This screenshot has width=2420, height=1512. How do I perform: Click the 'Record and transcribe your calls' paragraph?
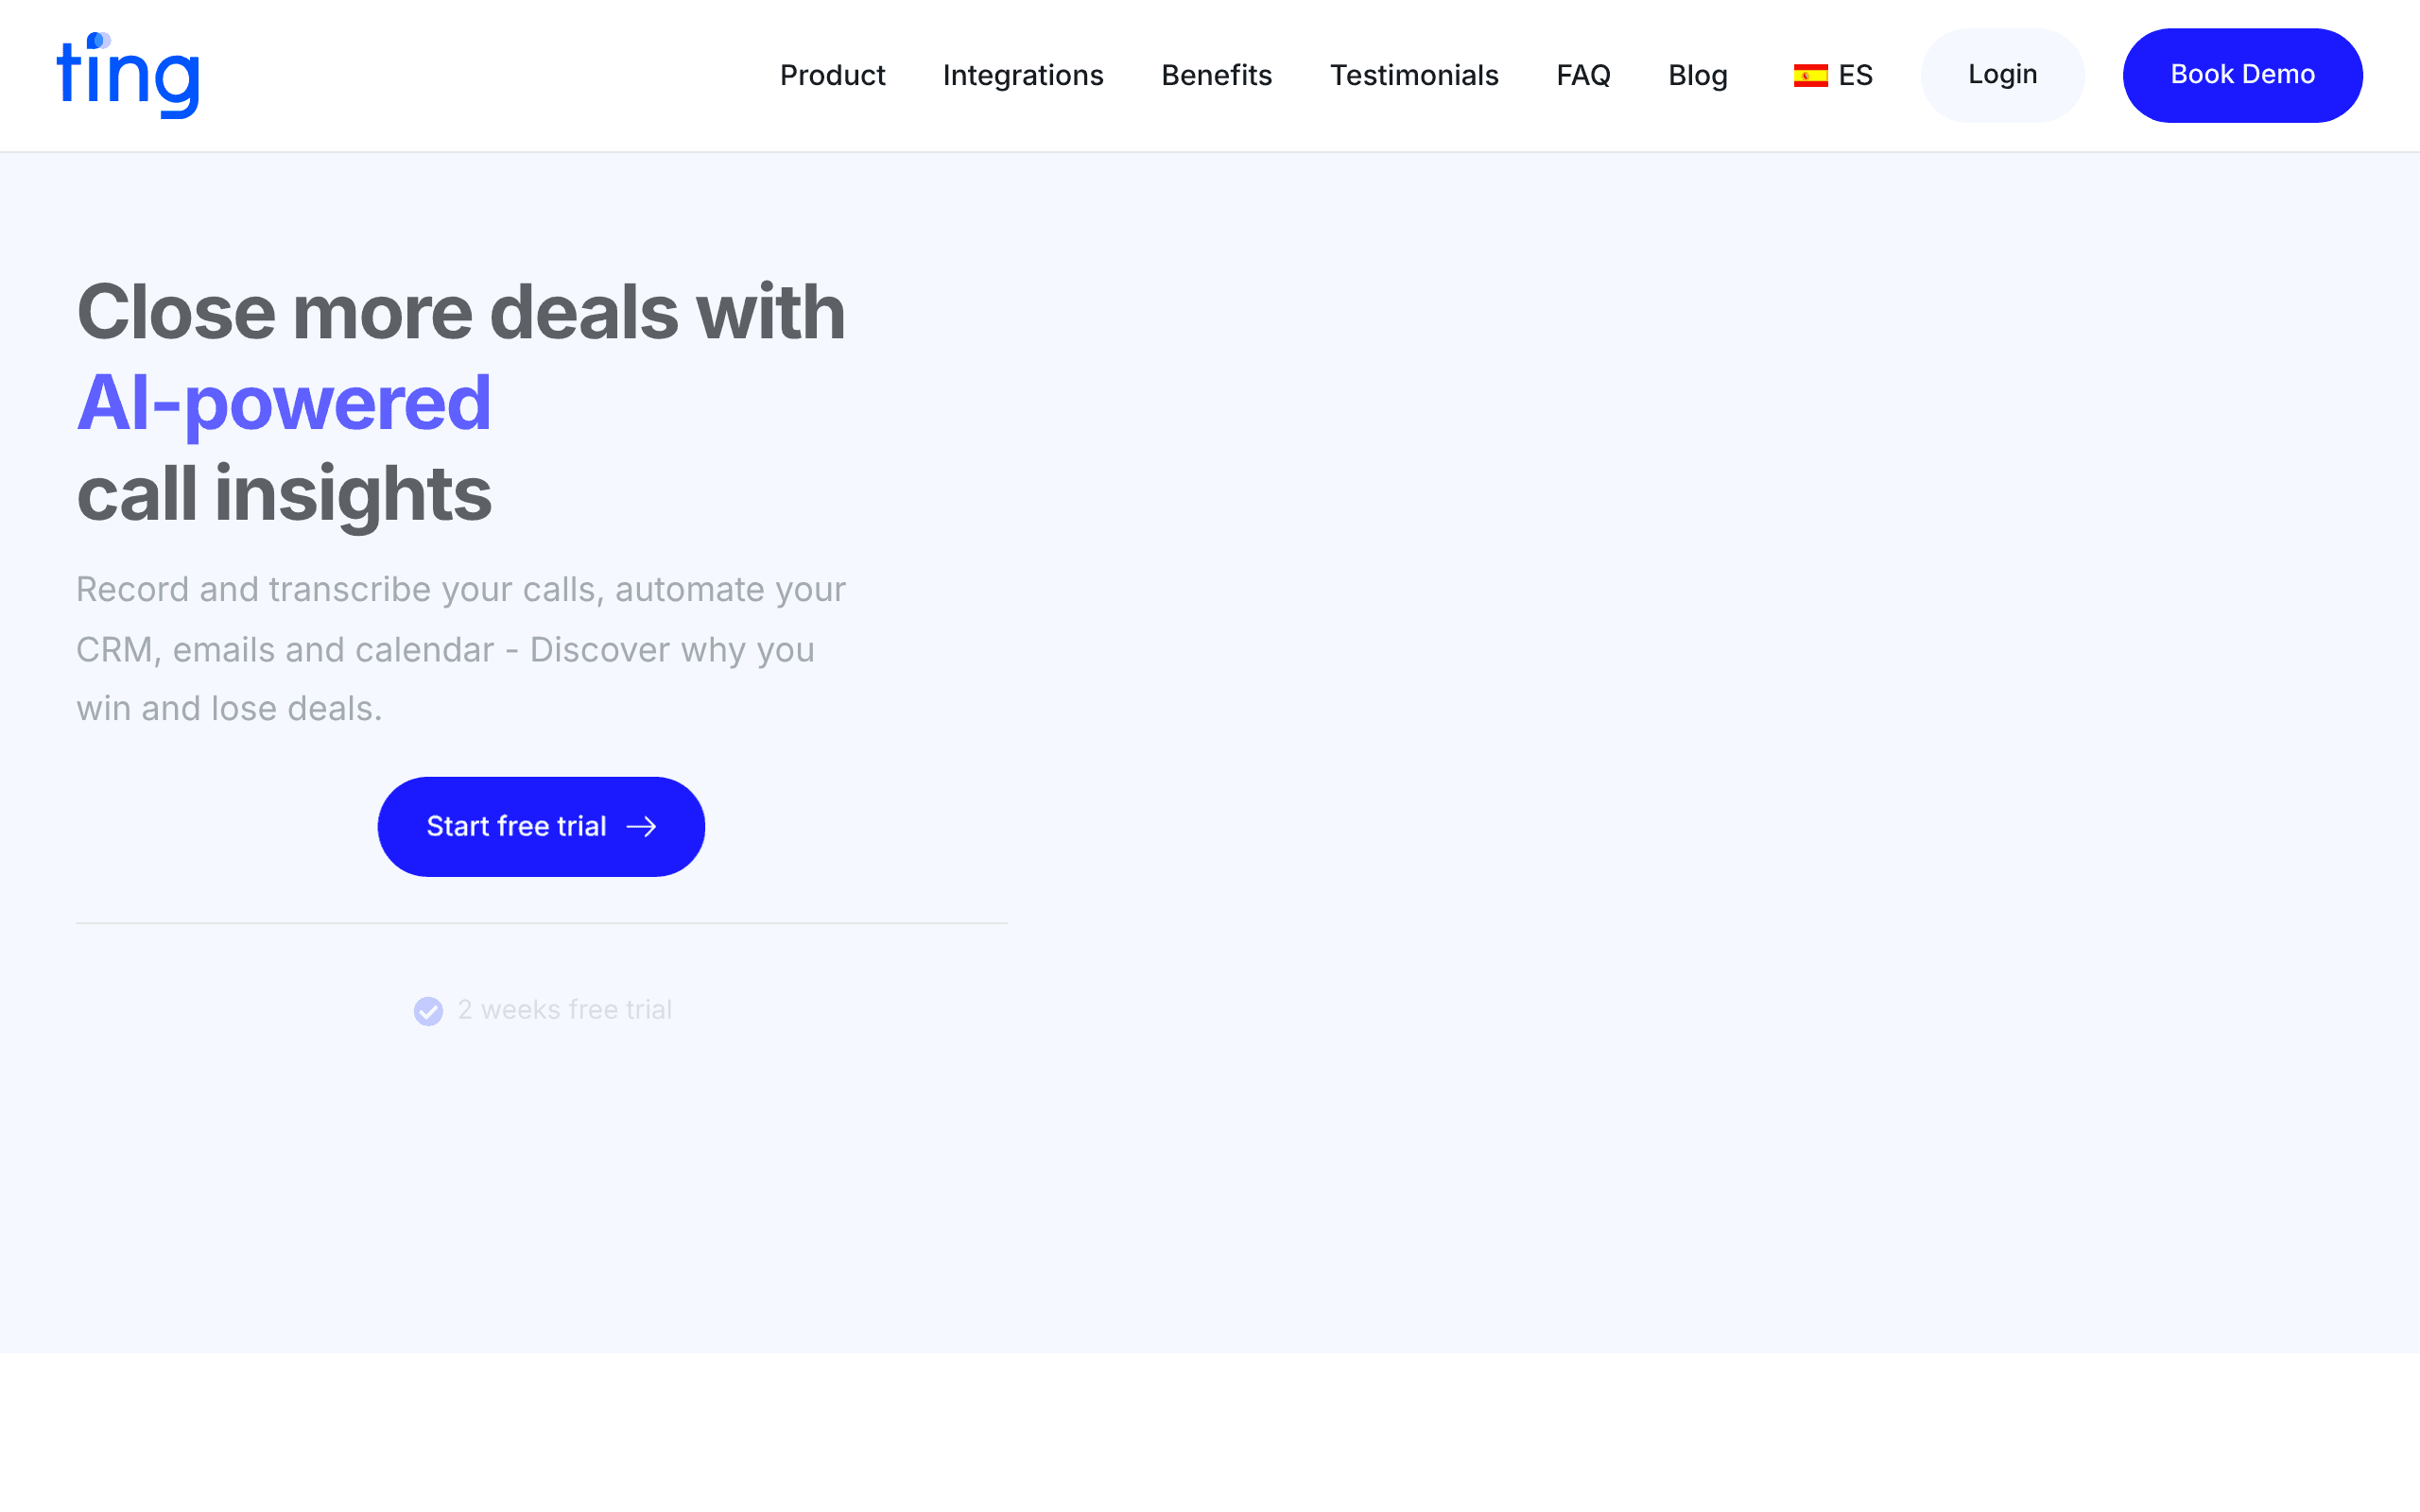point(461,649)
